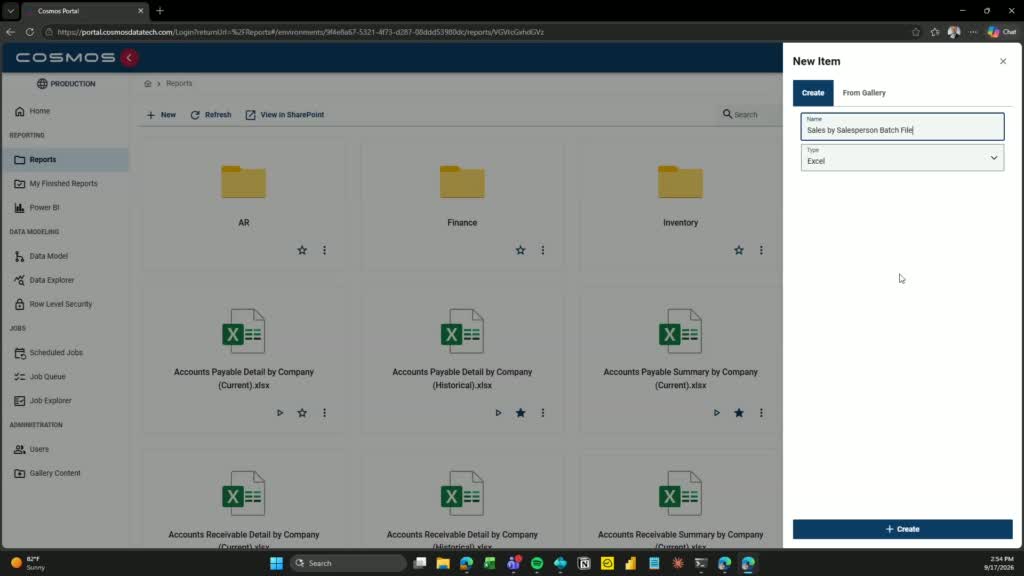
Task: Unstar Accounts Payable Detail by Company (Historical)
Action: pos(520,413)
